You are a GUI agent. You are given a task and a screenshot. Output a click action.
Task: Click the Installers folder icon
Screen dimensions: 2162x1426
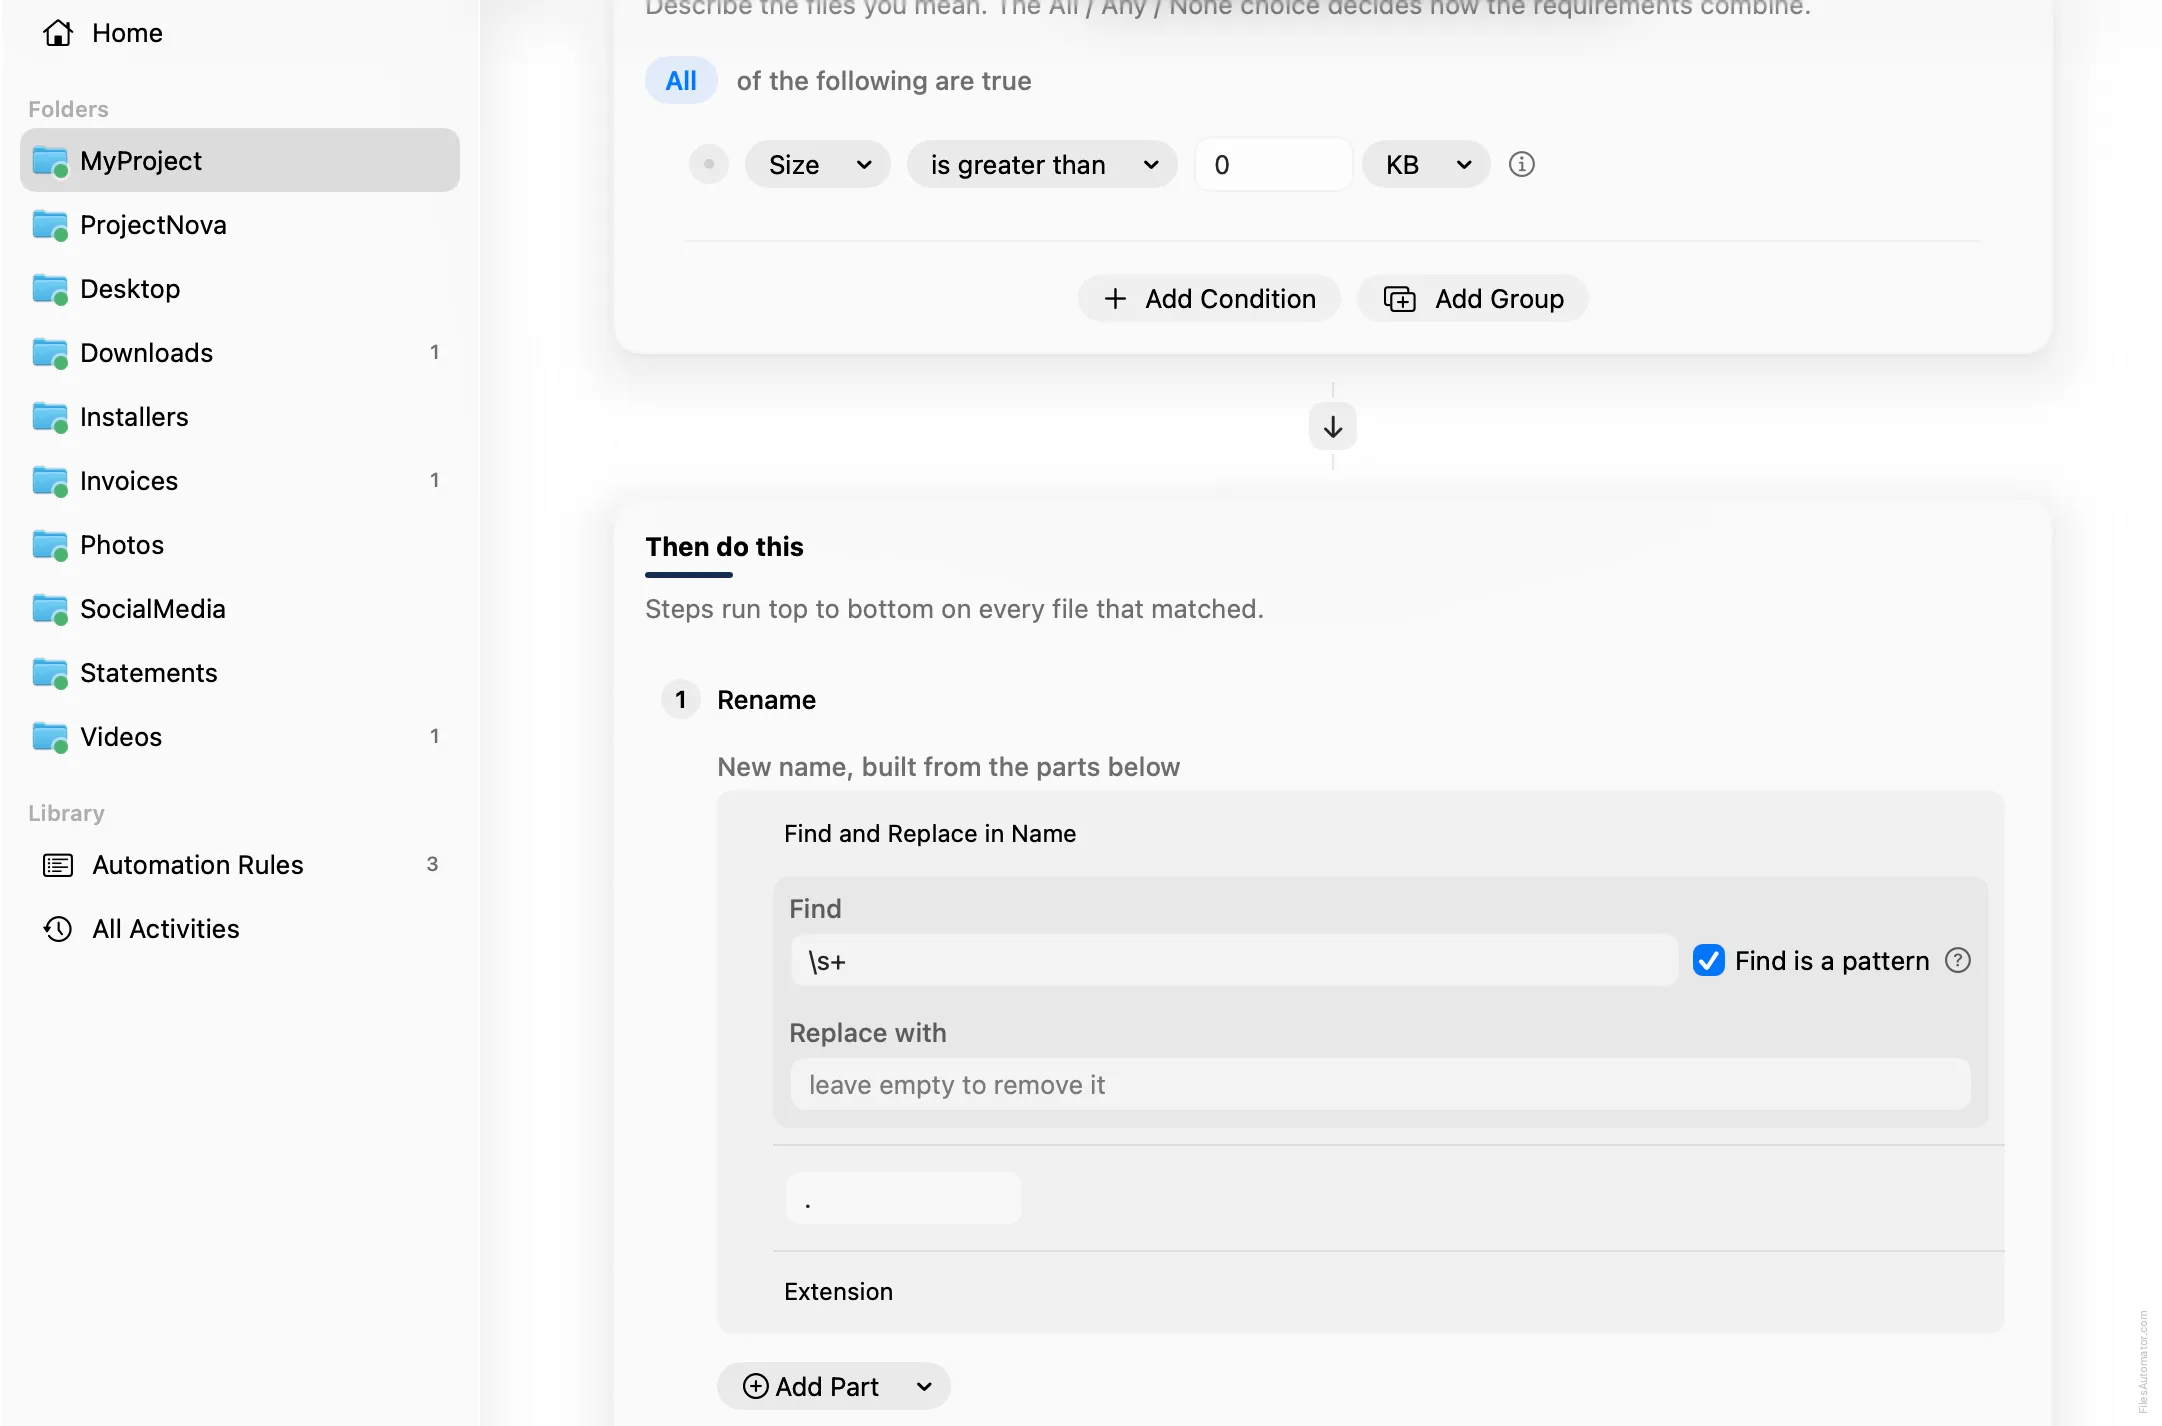pyautogui.click(x=50, y=418)
